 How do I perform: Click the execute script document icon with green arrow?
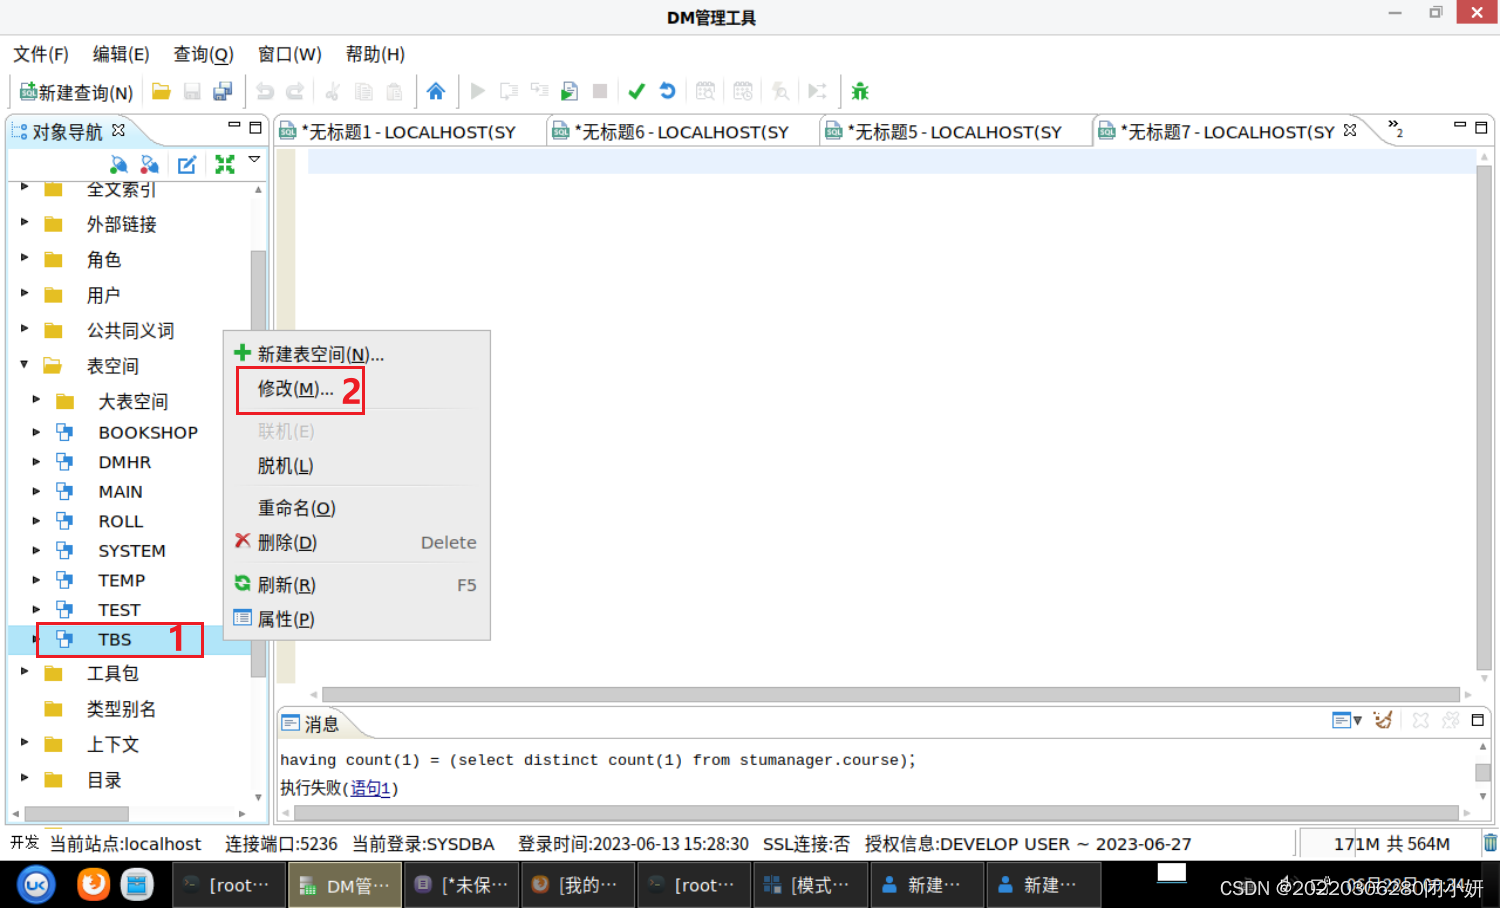point(569,92)
